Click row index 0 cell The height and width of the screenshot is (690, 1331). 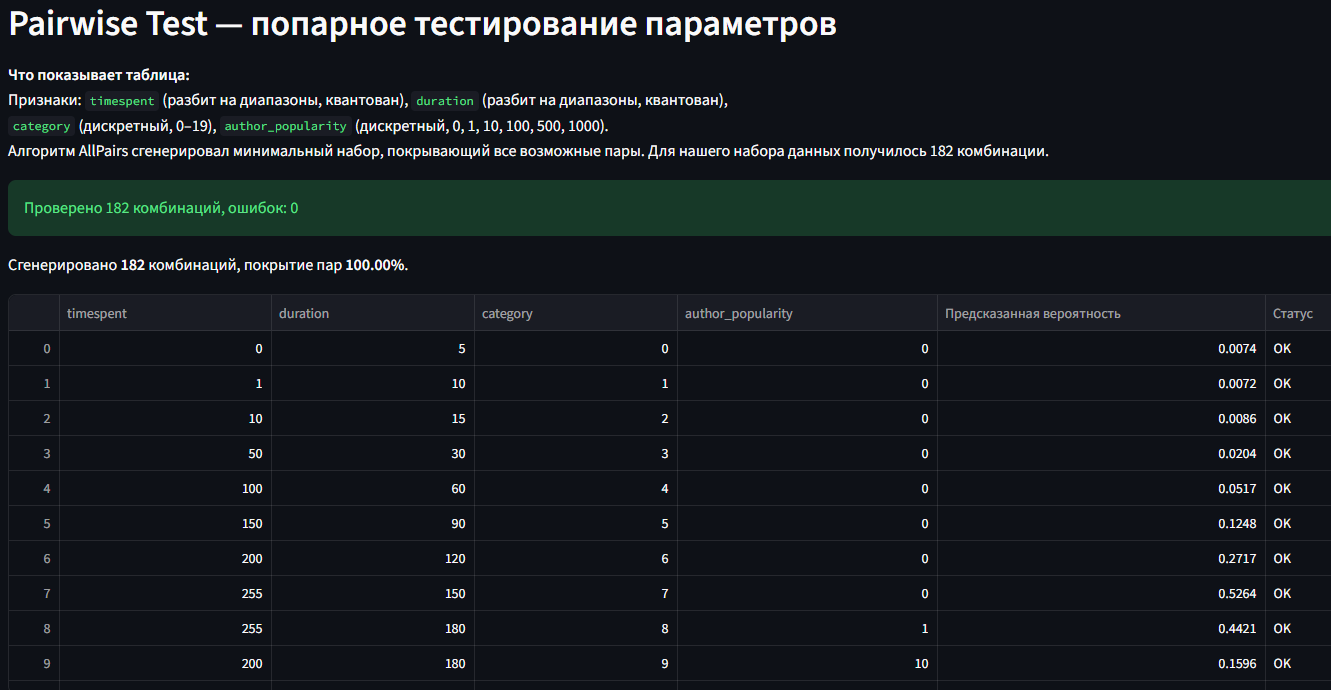point(34,348)
